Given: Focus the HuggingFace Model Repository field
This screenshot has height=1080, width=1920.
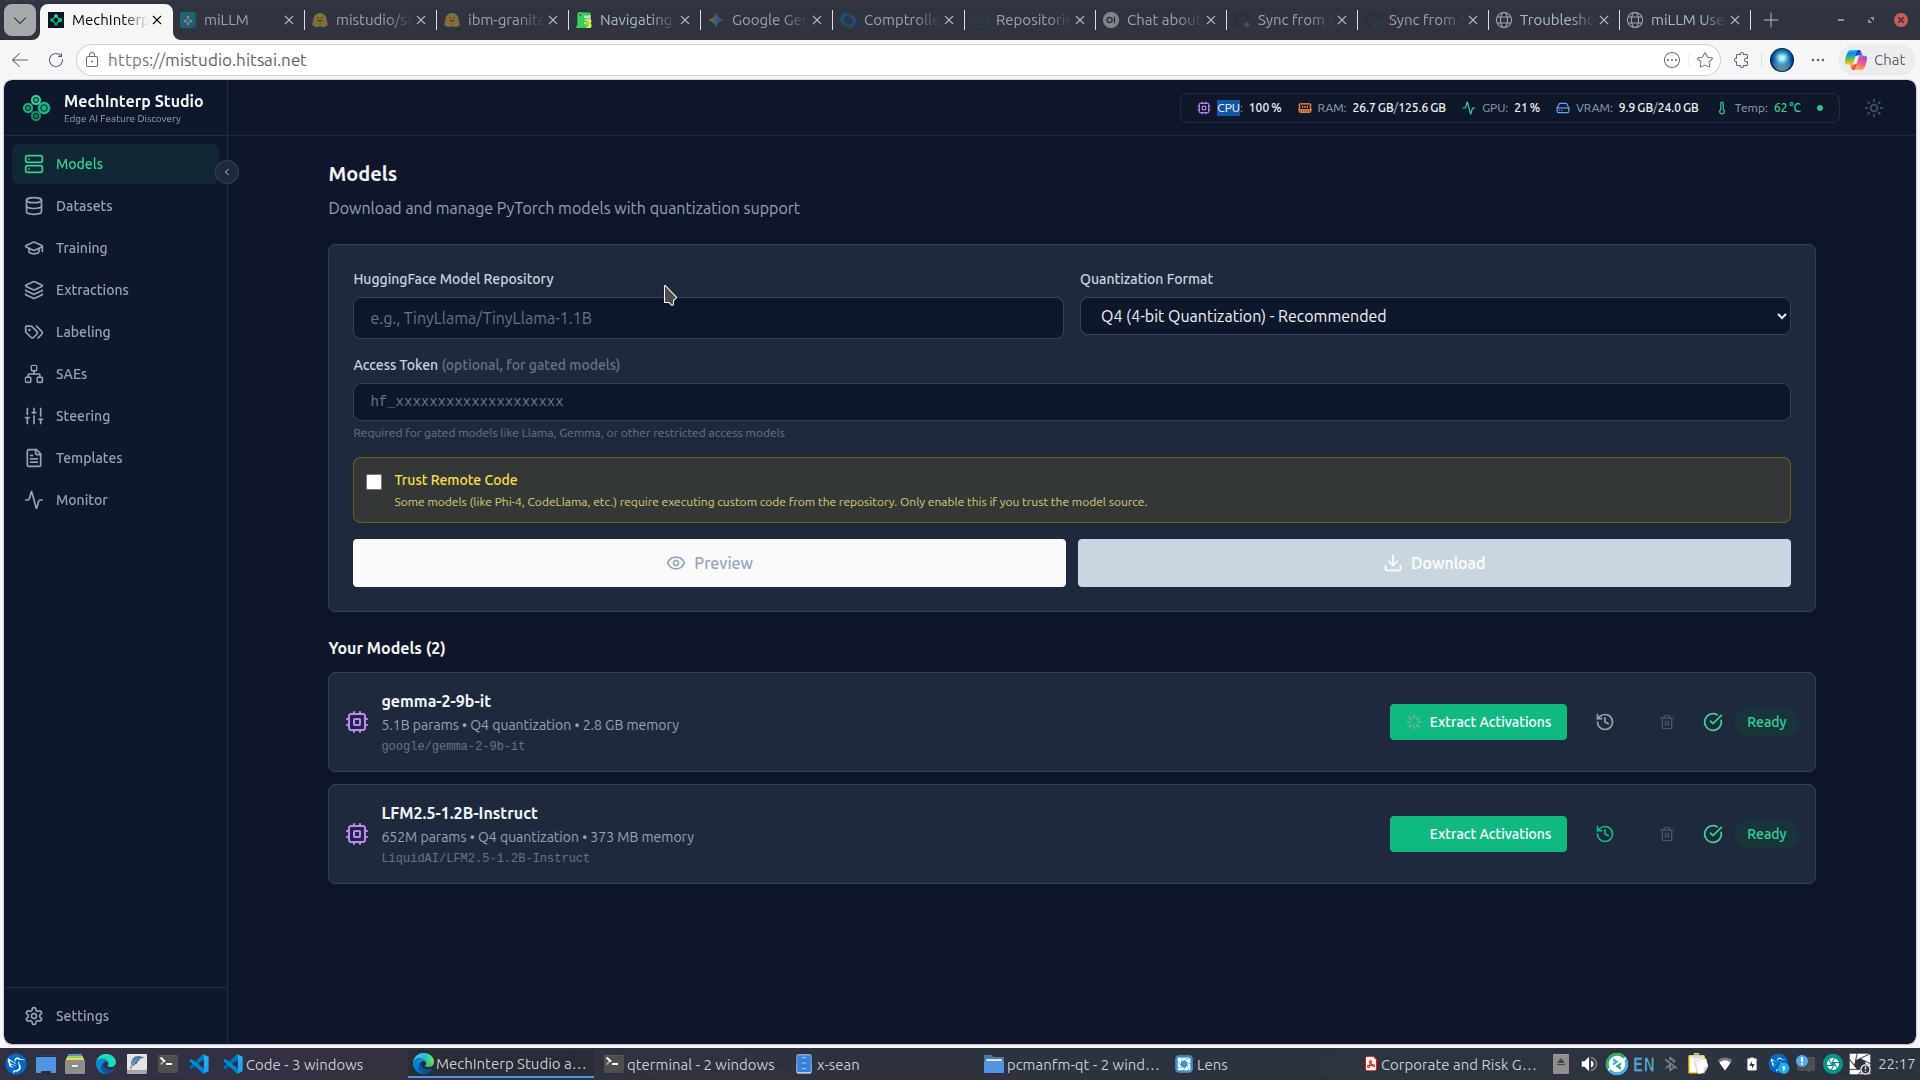Looking at the screenshot, I should tap(708, 318).
